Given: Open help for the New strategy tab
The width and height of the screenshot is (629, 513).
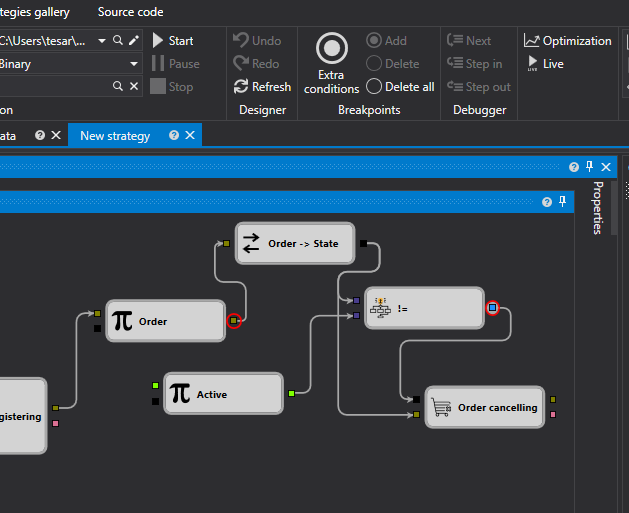Looking at the screenshot, I should [x=174, y=136].
